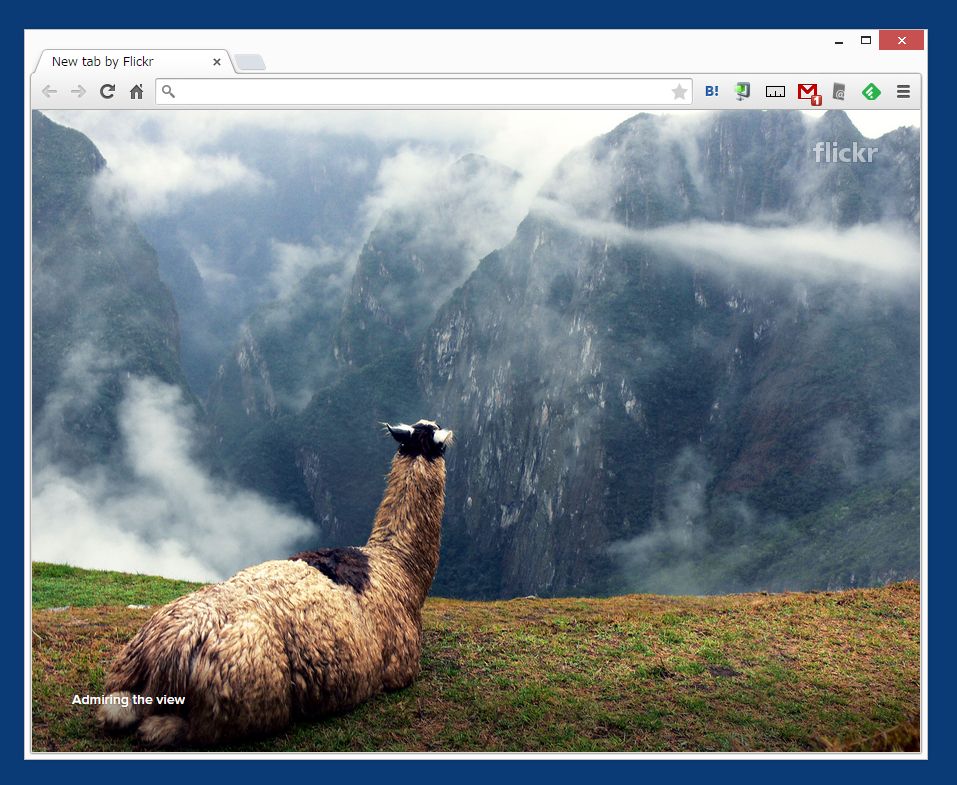Open the home page

pos(137,92)
